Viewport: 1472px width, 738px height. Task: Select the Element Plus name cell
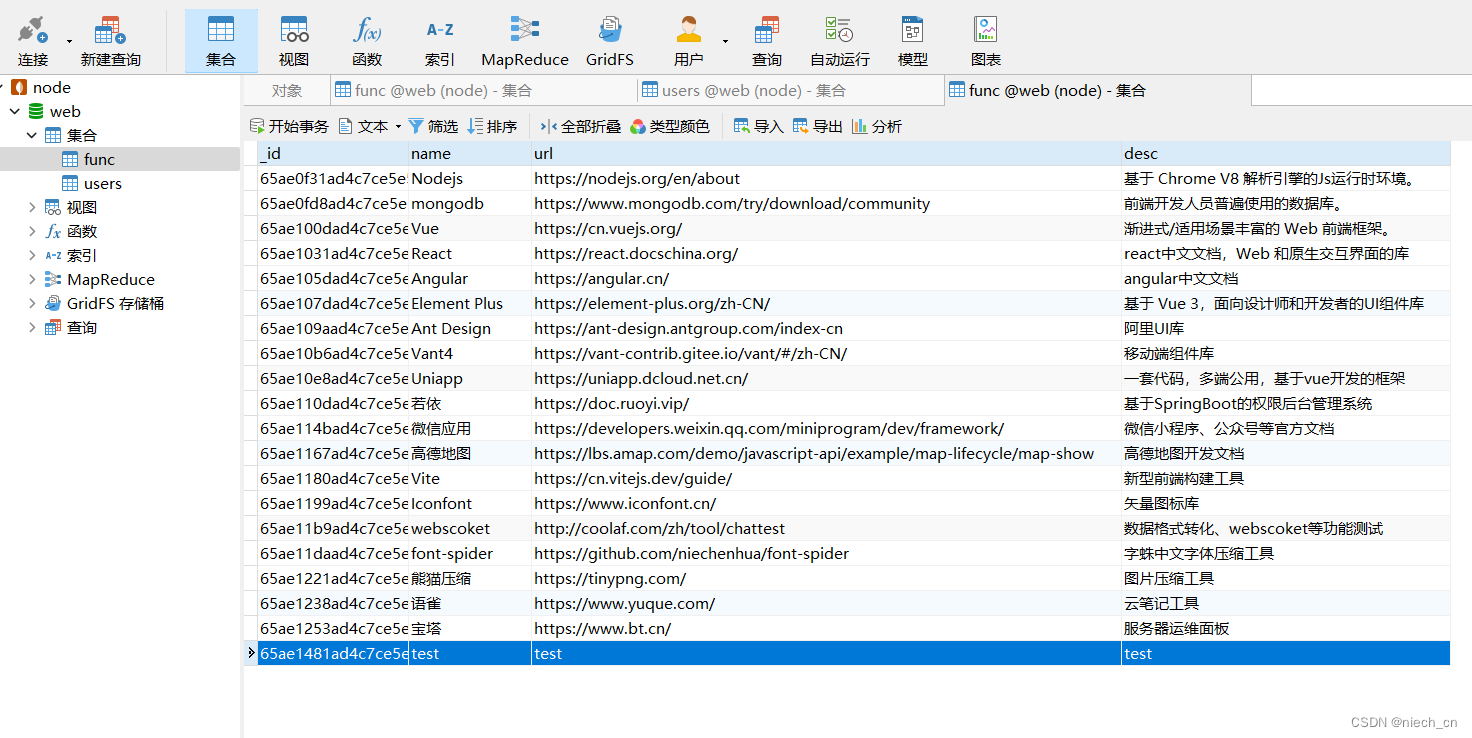470,304
